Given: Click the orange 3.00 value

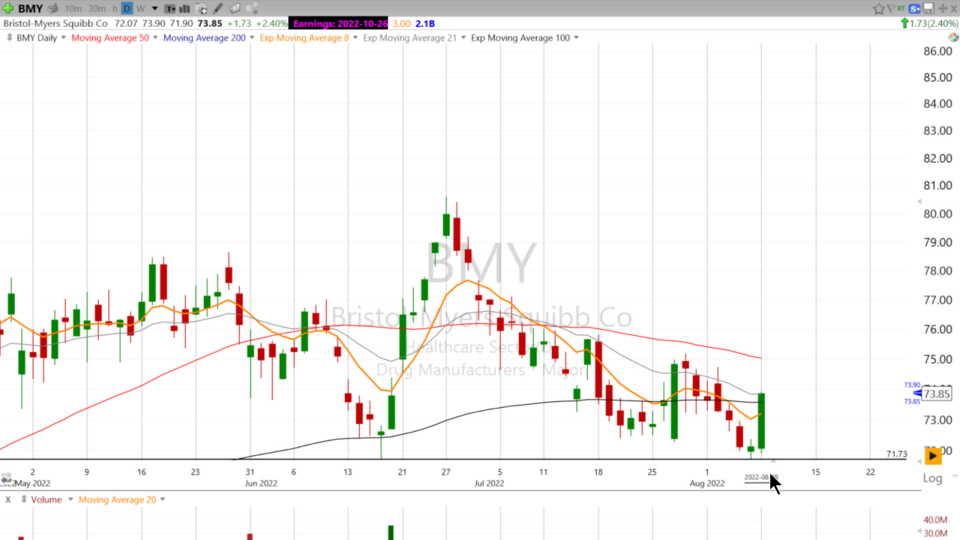Looking at the screenshot, I should [402, 23].
